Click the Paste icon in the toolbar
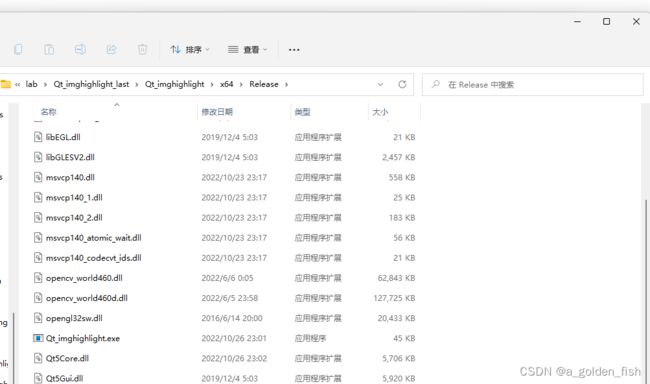650x384 pixels. point(49,49)
